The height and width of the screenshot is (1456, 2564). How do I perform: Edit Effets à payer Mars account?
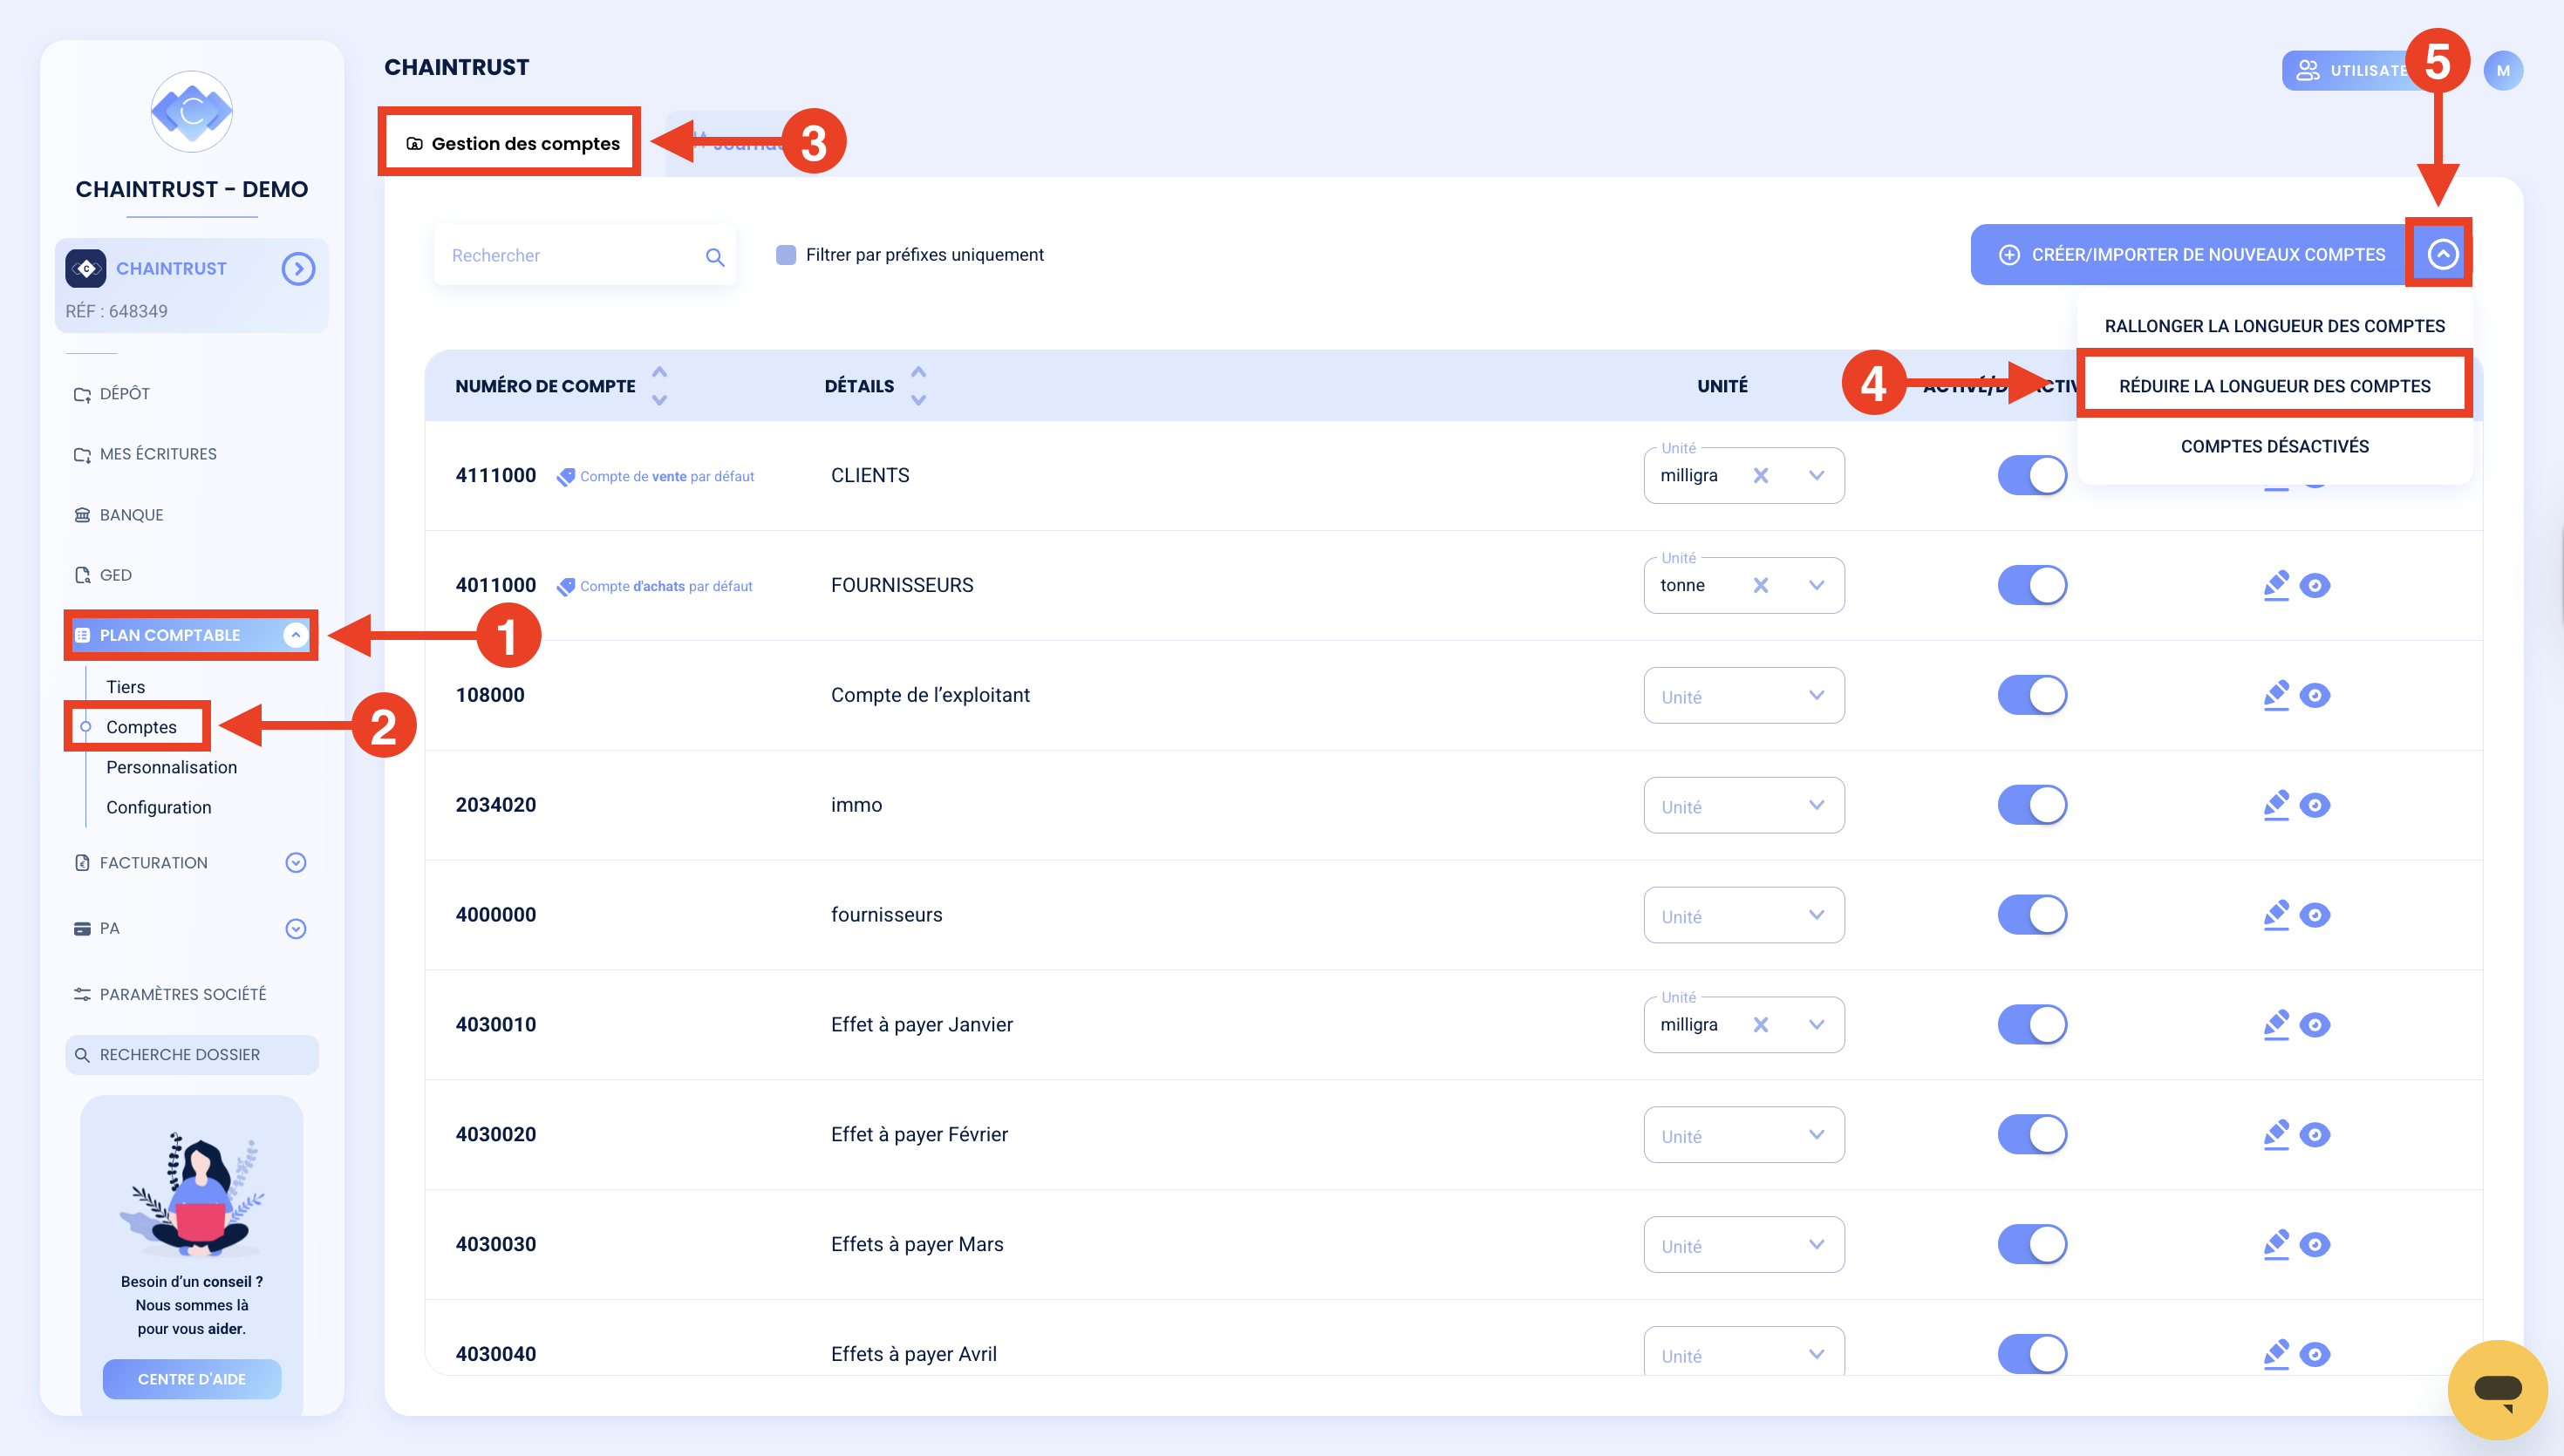click(x=2276, y=1245)
